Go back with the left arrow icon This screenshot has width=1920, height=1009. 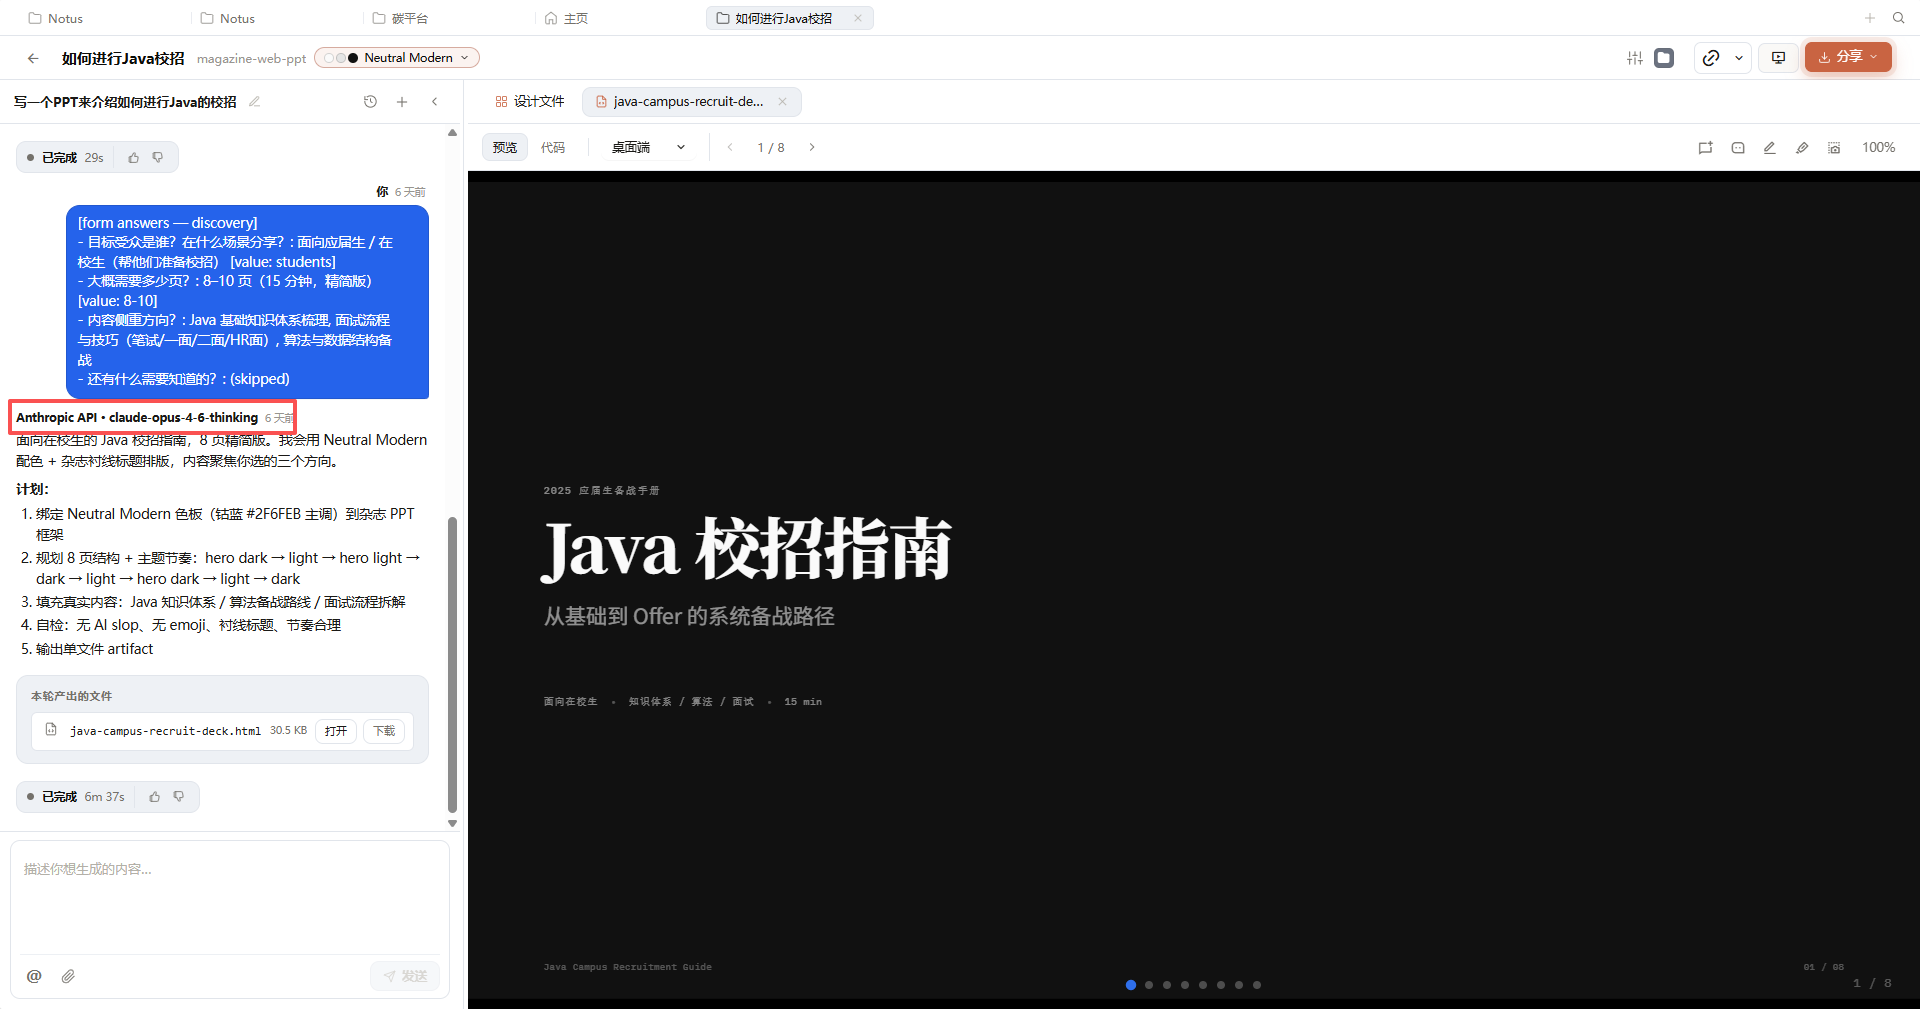33,58
